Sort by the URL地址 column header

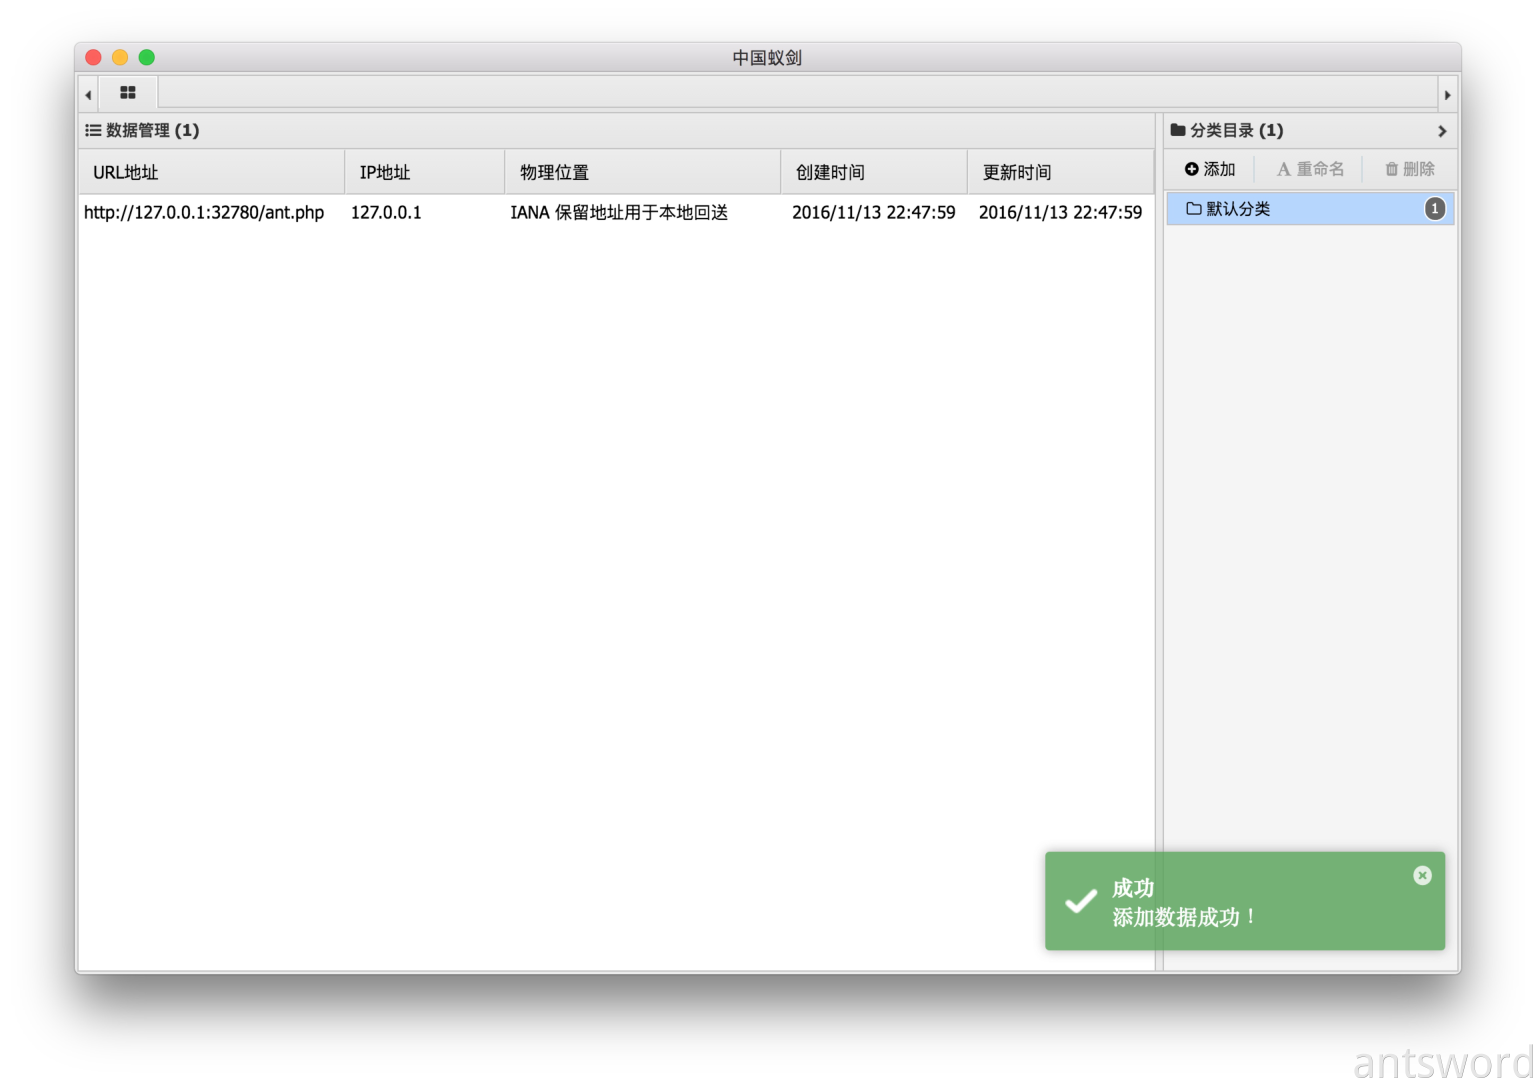tap(126, 172)
